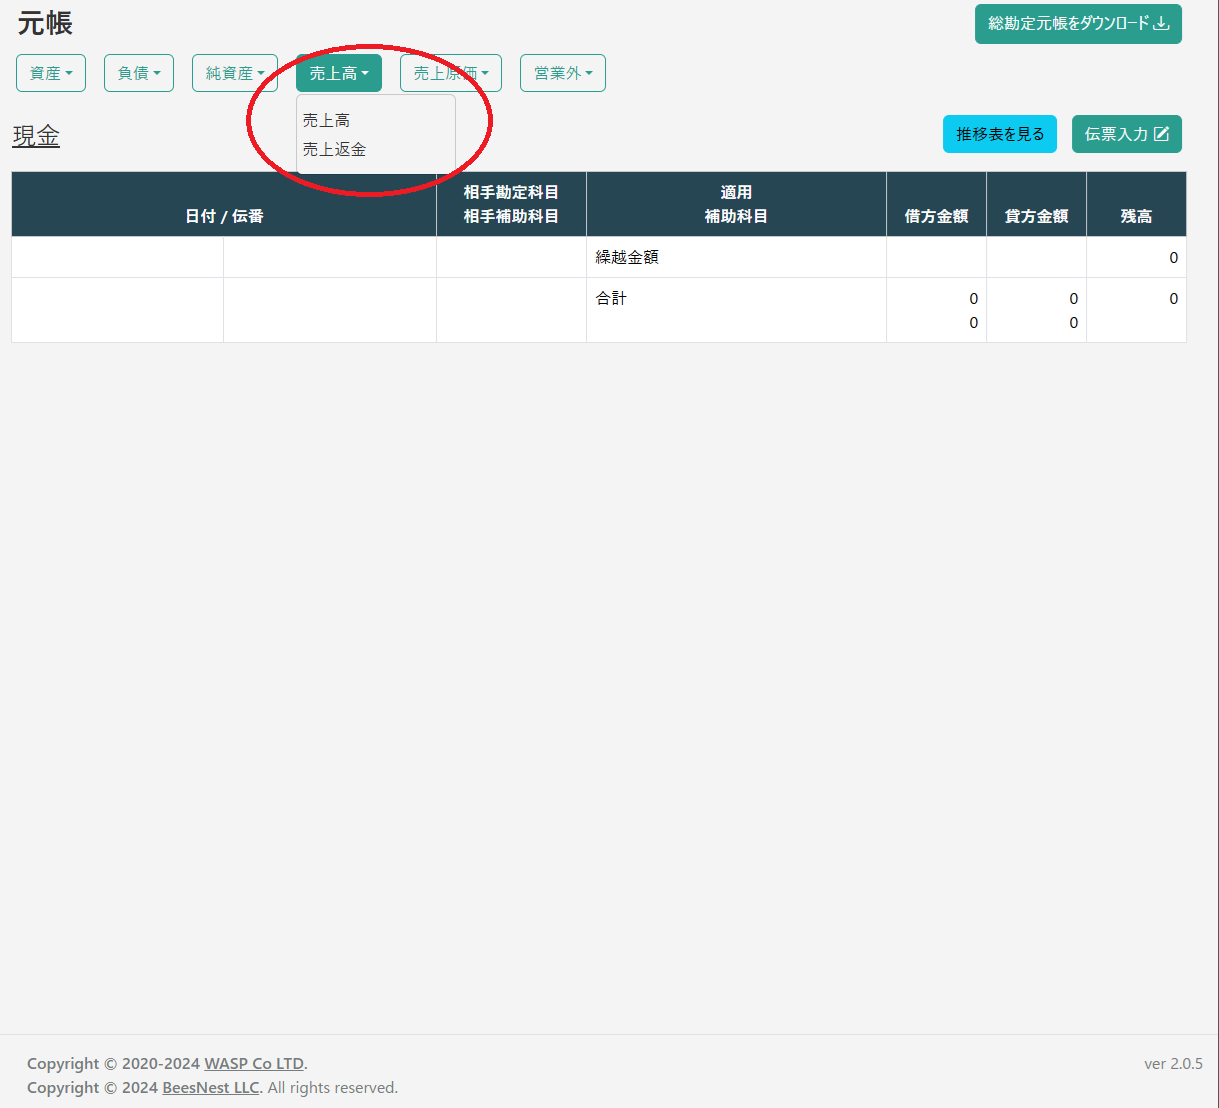Select the 残高 column header
This screenshot has width=1219, height=1108.
tap(1136, 216)
